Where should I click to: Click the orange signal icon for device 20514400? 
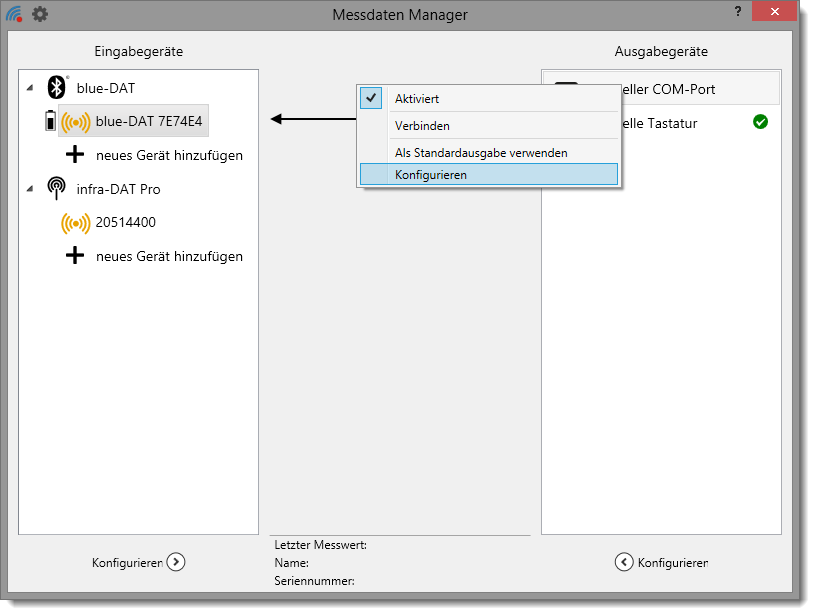pos(75,223)
